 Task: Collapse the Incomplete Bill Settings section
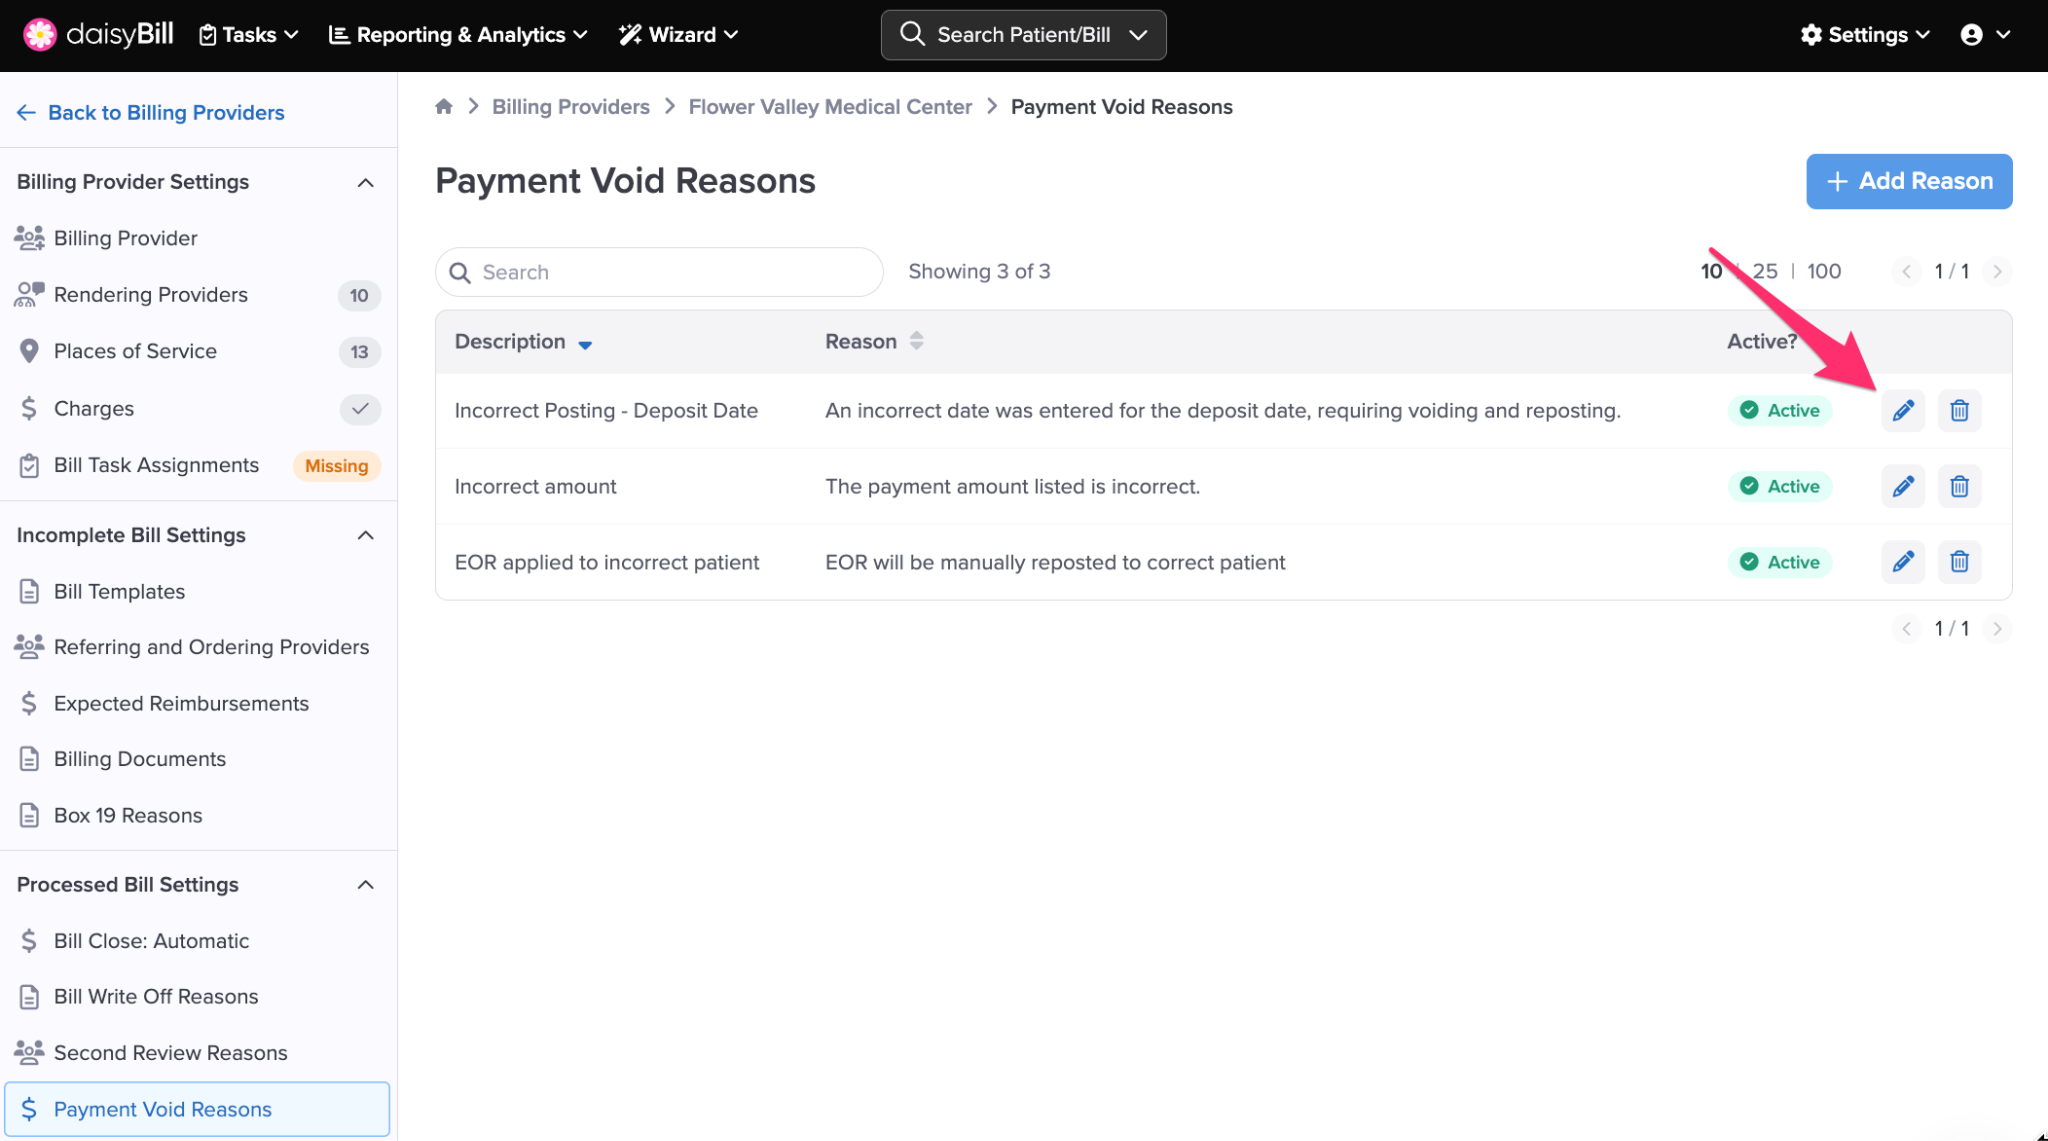tap(365, 536)
